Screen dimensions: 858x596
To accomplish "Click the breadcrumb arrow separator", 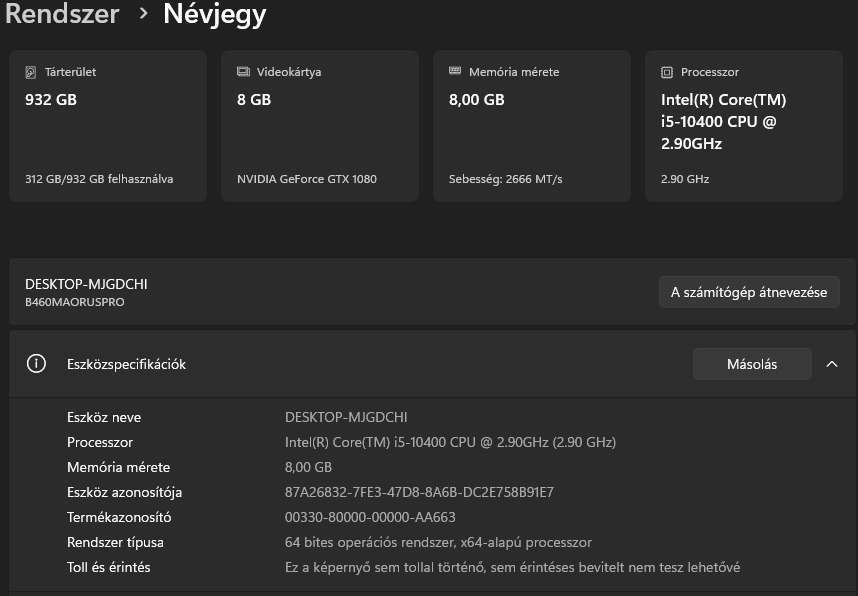I will pyautogui.click(x=143, y=14).
